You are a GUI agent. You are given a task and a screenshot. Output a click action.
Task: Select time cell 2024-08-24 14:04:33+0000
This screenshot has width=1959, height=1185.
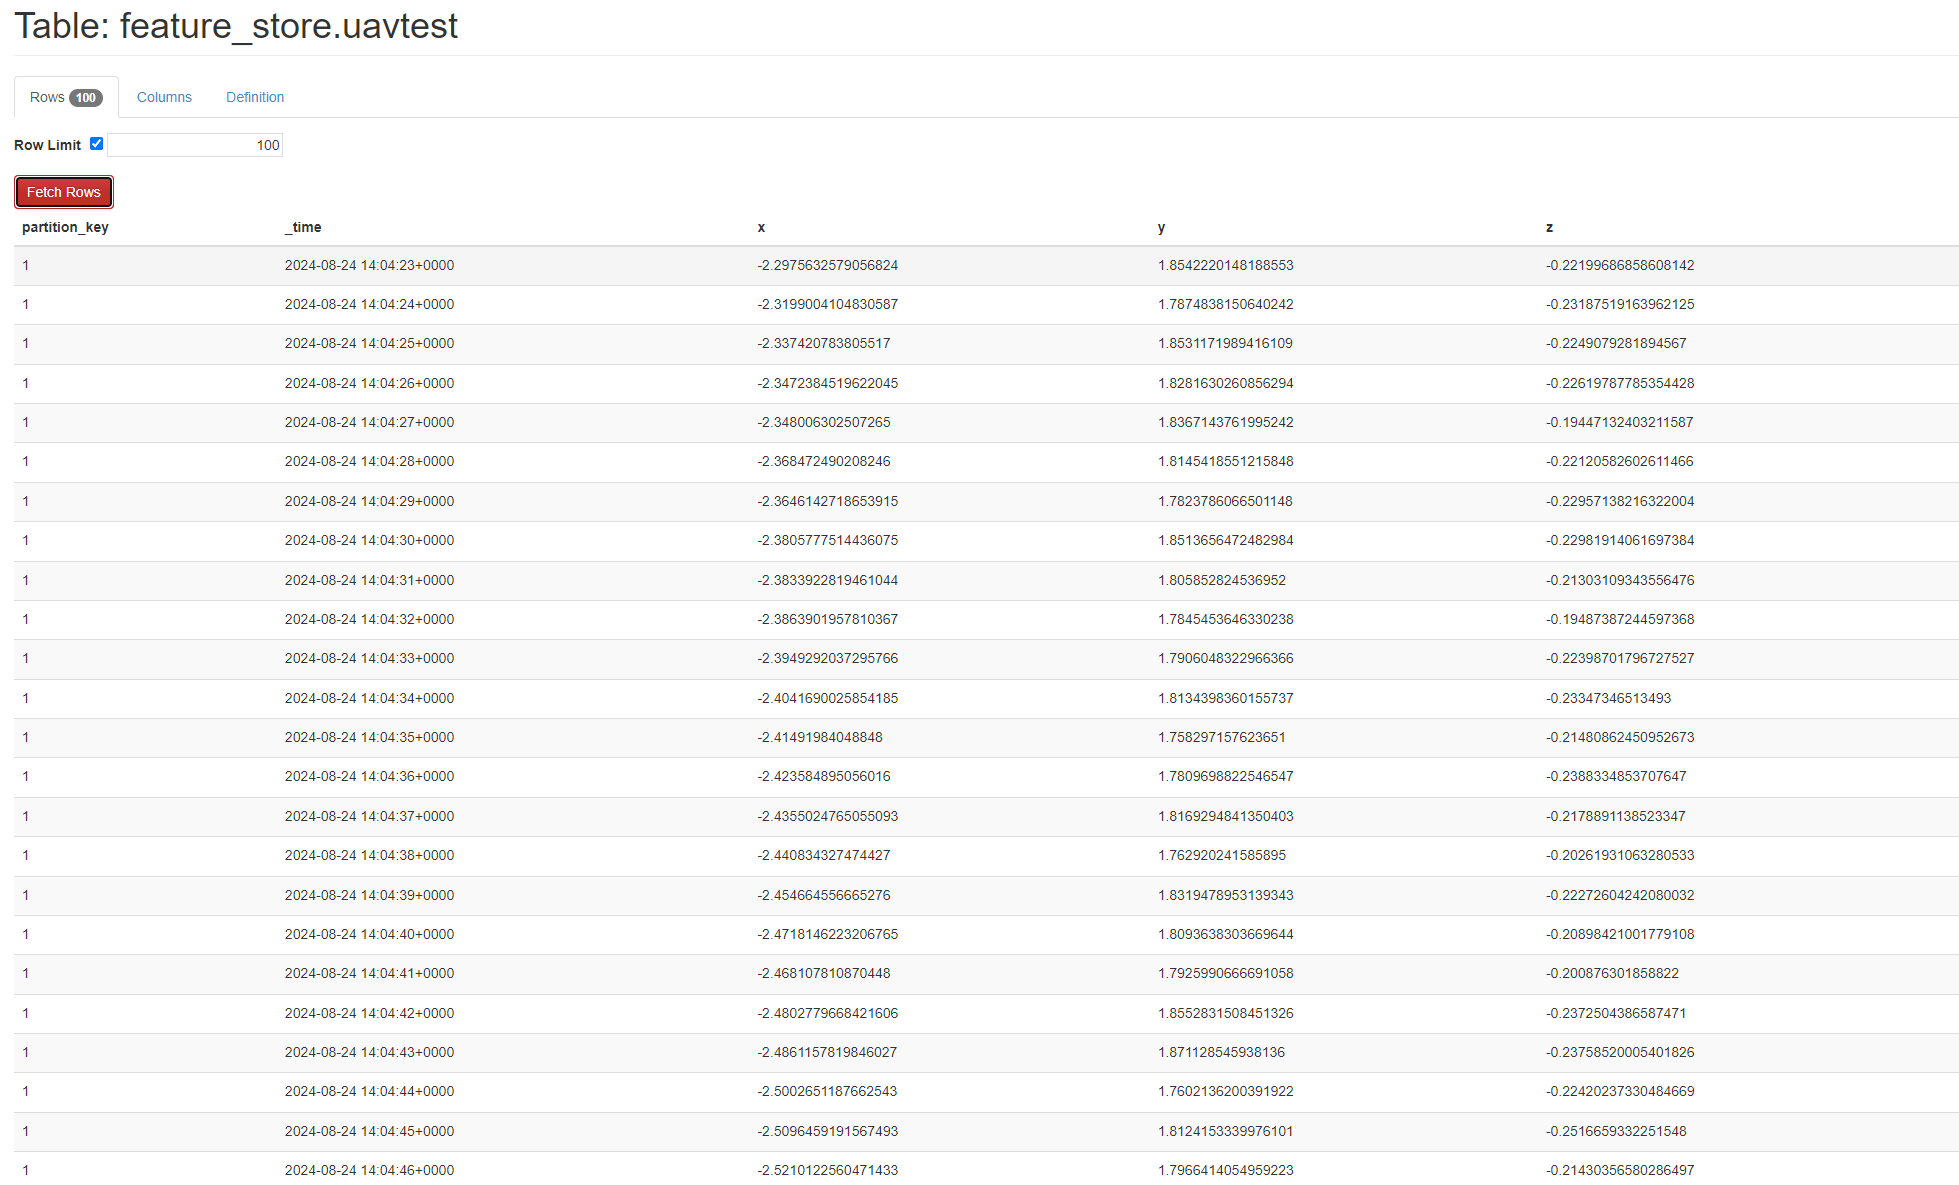point(369,658)
